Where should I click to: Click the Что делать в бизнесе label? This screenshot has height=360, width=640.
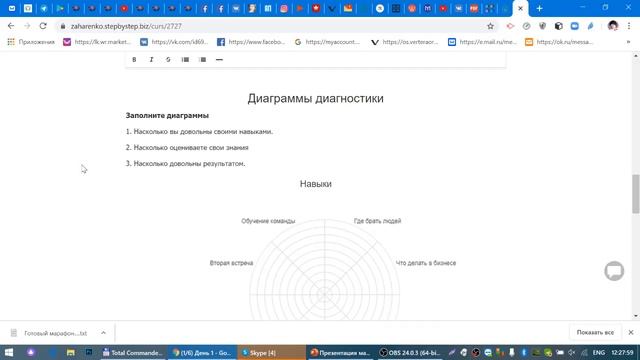point(426,263)
